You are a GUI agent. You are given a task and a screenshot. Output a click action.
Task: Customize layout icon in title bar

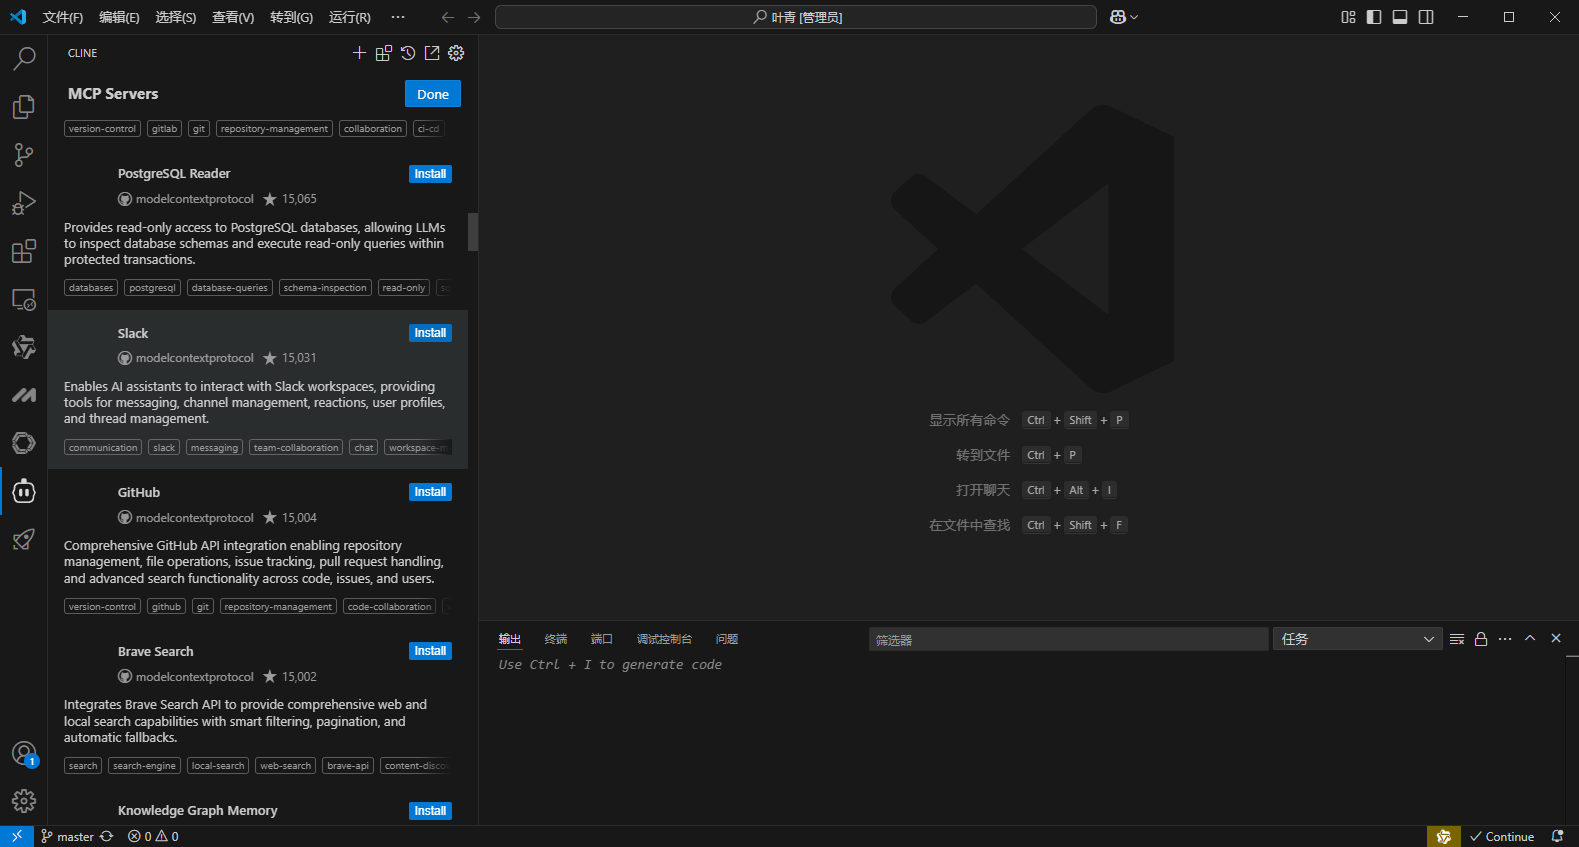click(x=1348, y=17)
